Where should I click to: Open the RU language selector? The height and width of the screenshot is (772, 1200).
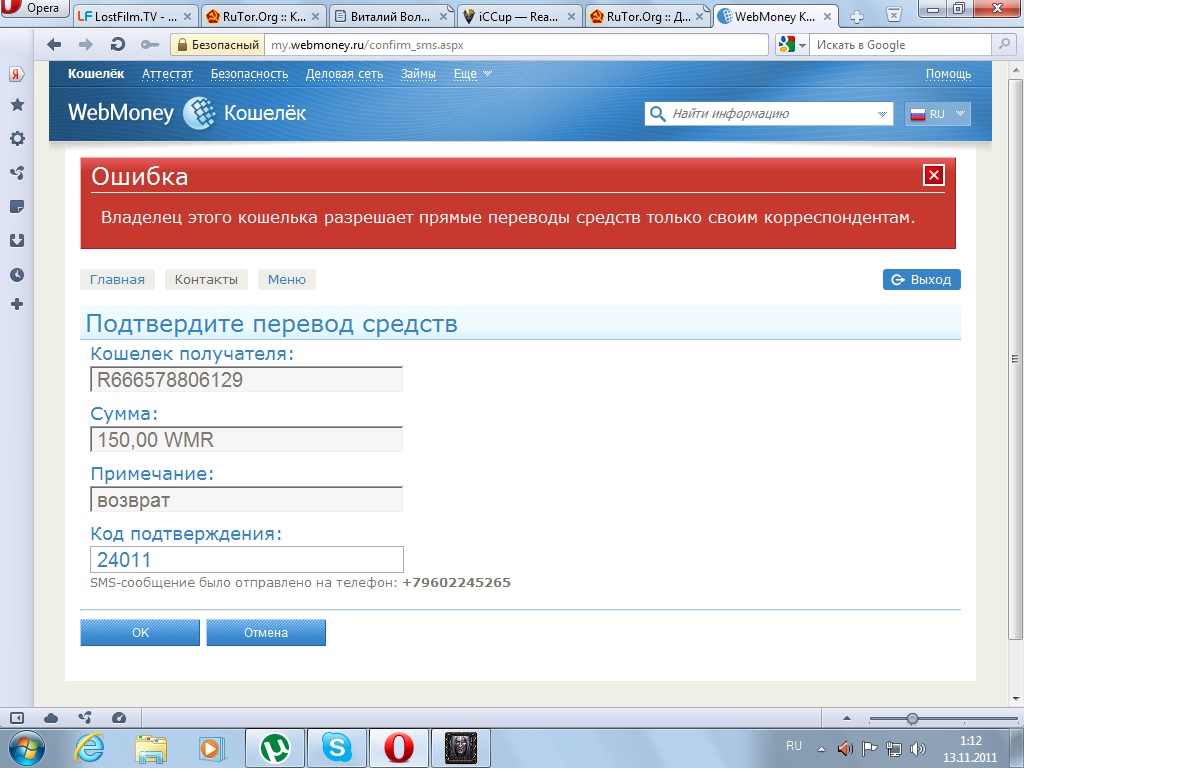pyautogui.click(x=938, y=114)
